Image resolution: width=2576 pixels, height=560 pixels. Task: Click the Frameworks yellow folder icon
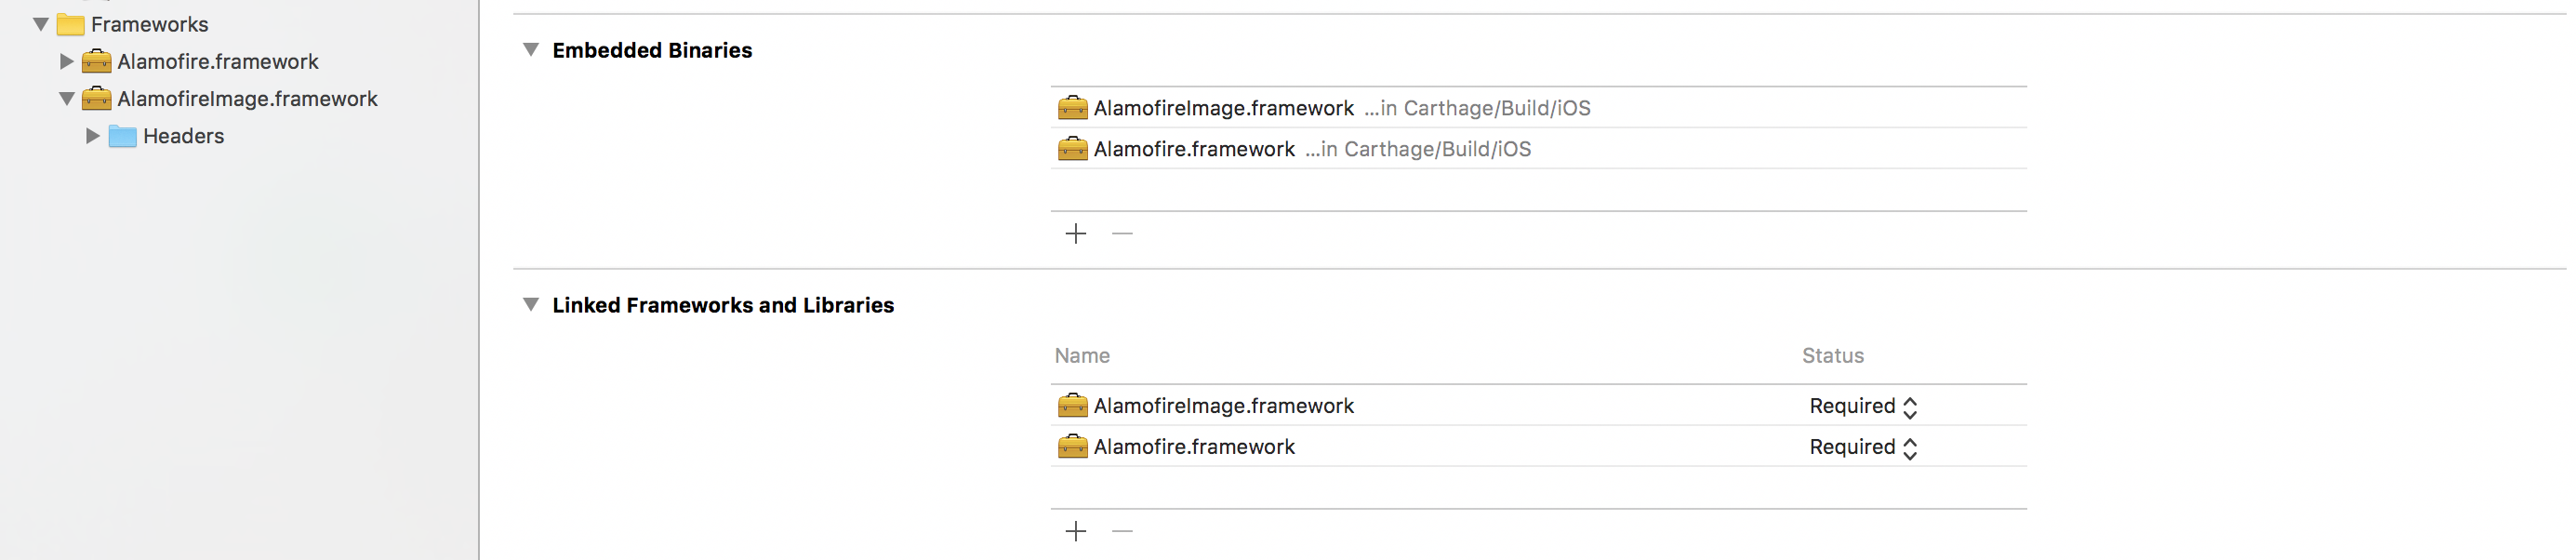70,24
